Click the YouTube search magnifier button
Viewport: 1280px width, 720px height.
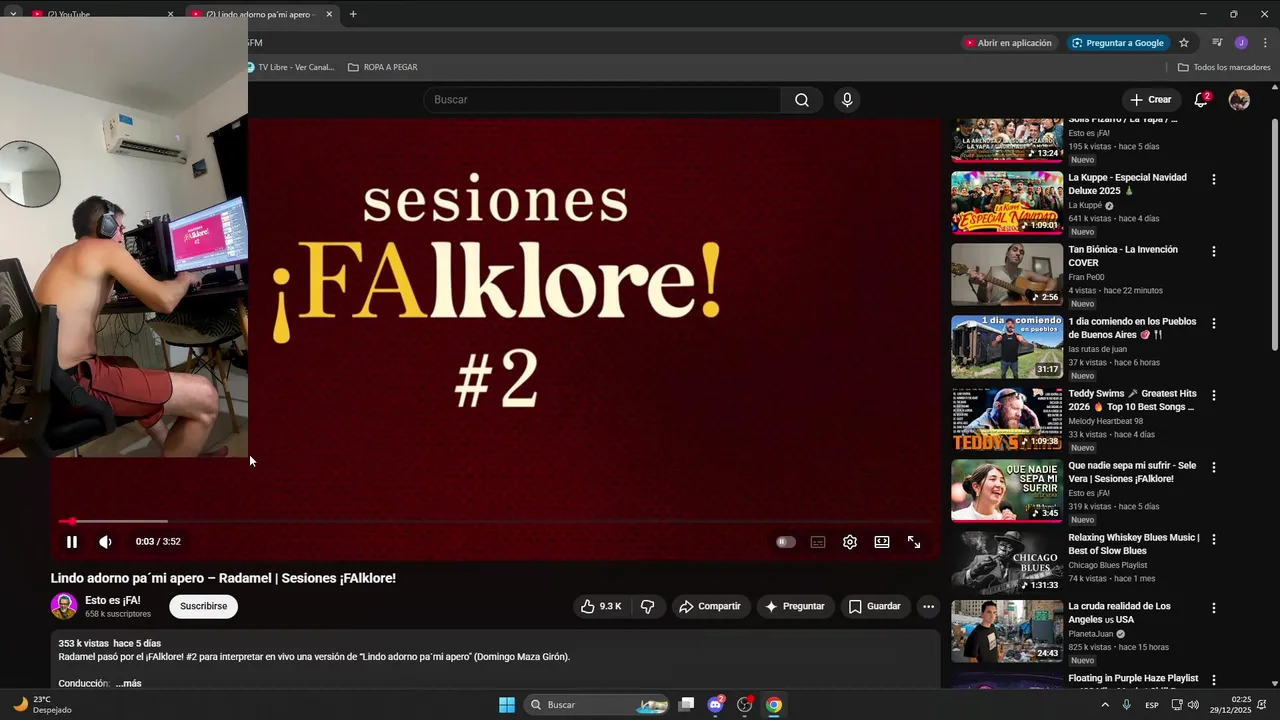point(802,100)
